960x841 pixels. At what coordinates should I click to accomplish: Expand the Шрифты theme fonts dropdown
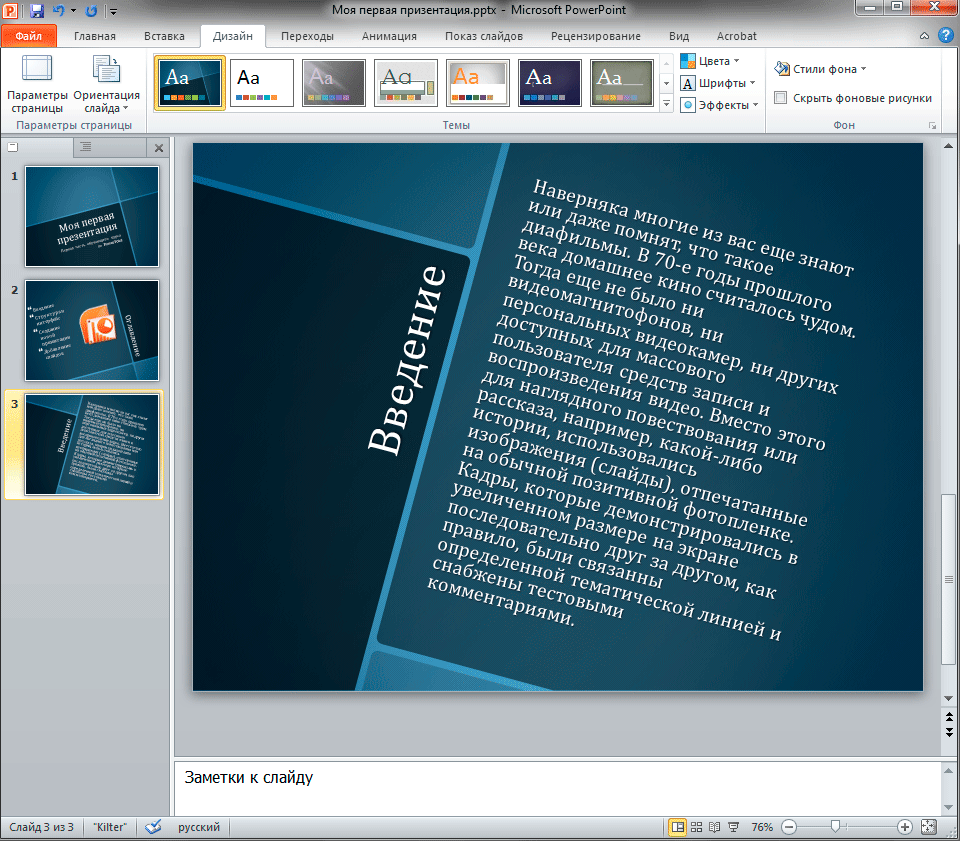(719, 83)
